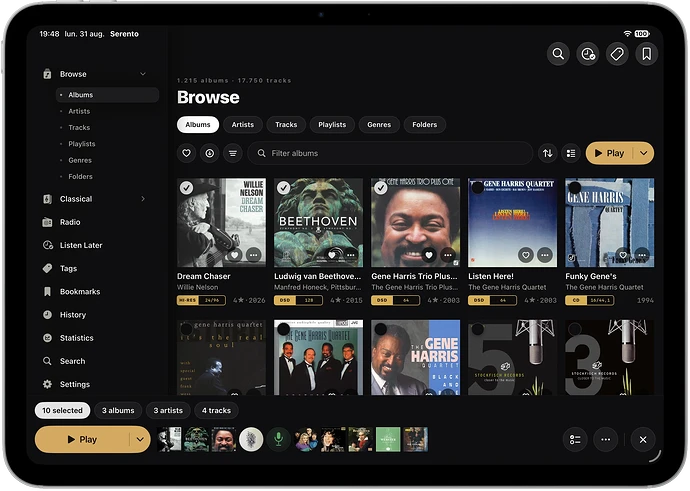Open Playlists in the sidebar tree
This screenshot has width=690, height=491.
(x=82, y=144)
